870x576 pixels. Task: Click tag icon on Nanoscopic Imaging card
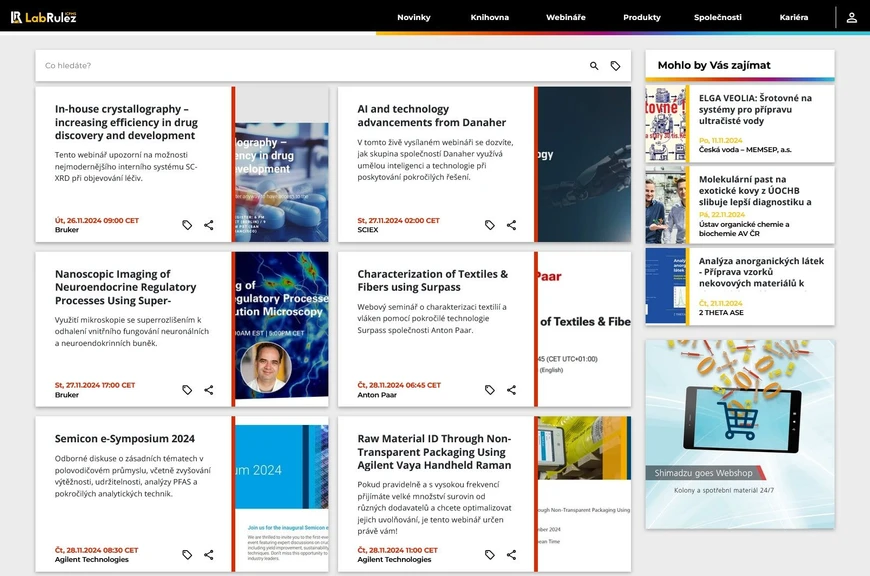187,390
